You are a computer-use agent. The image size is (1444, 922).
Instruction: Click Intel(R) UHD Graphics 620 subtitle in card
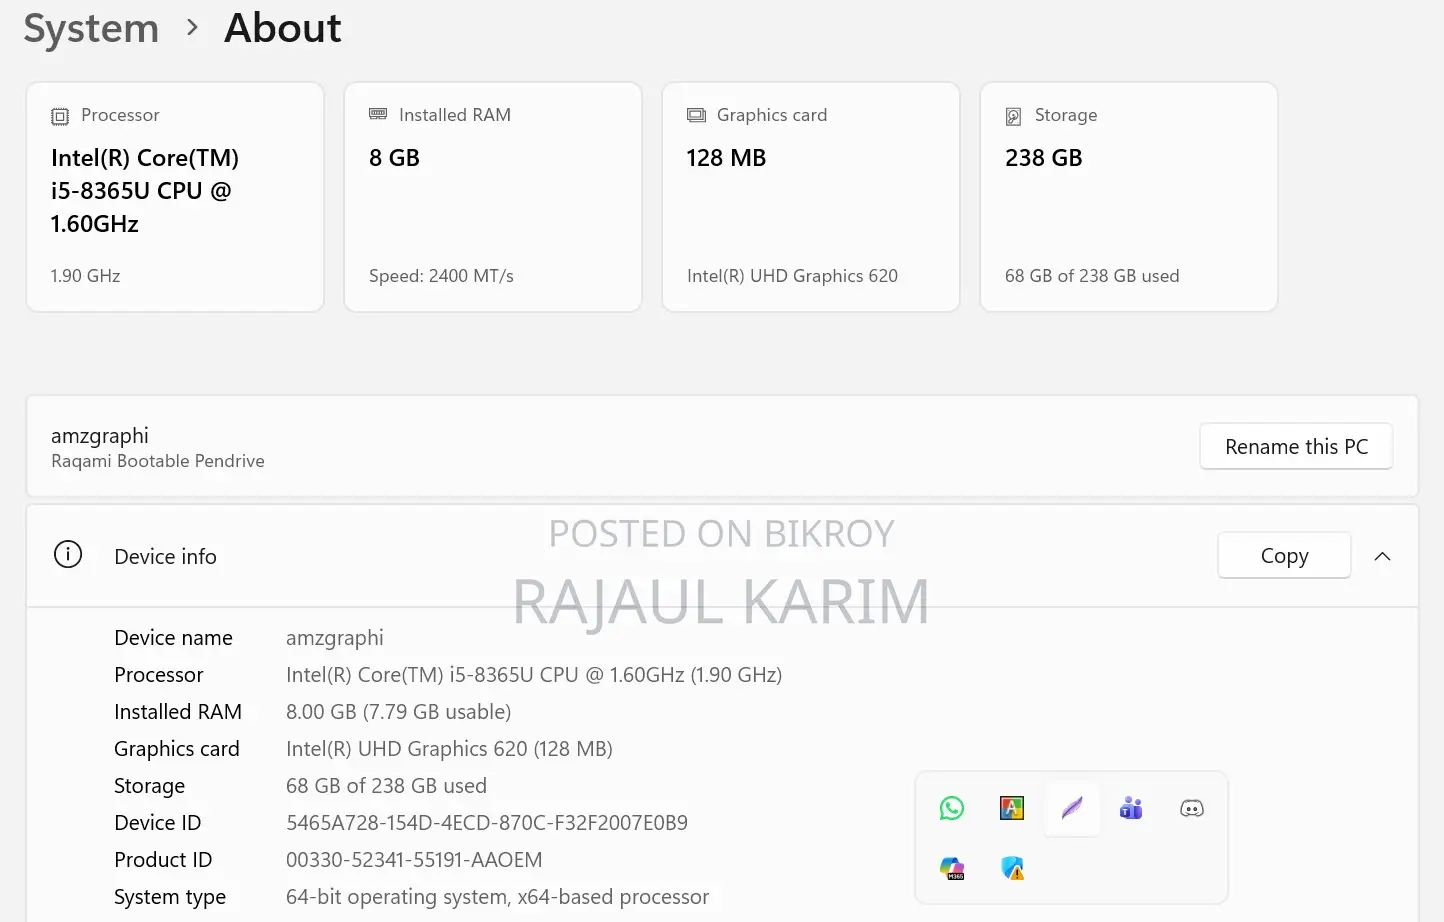(x=792, y=276)
